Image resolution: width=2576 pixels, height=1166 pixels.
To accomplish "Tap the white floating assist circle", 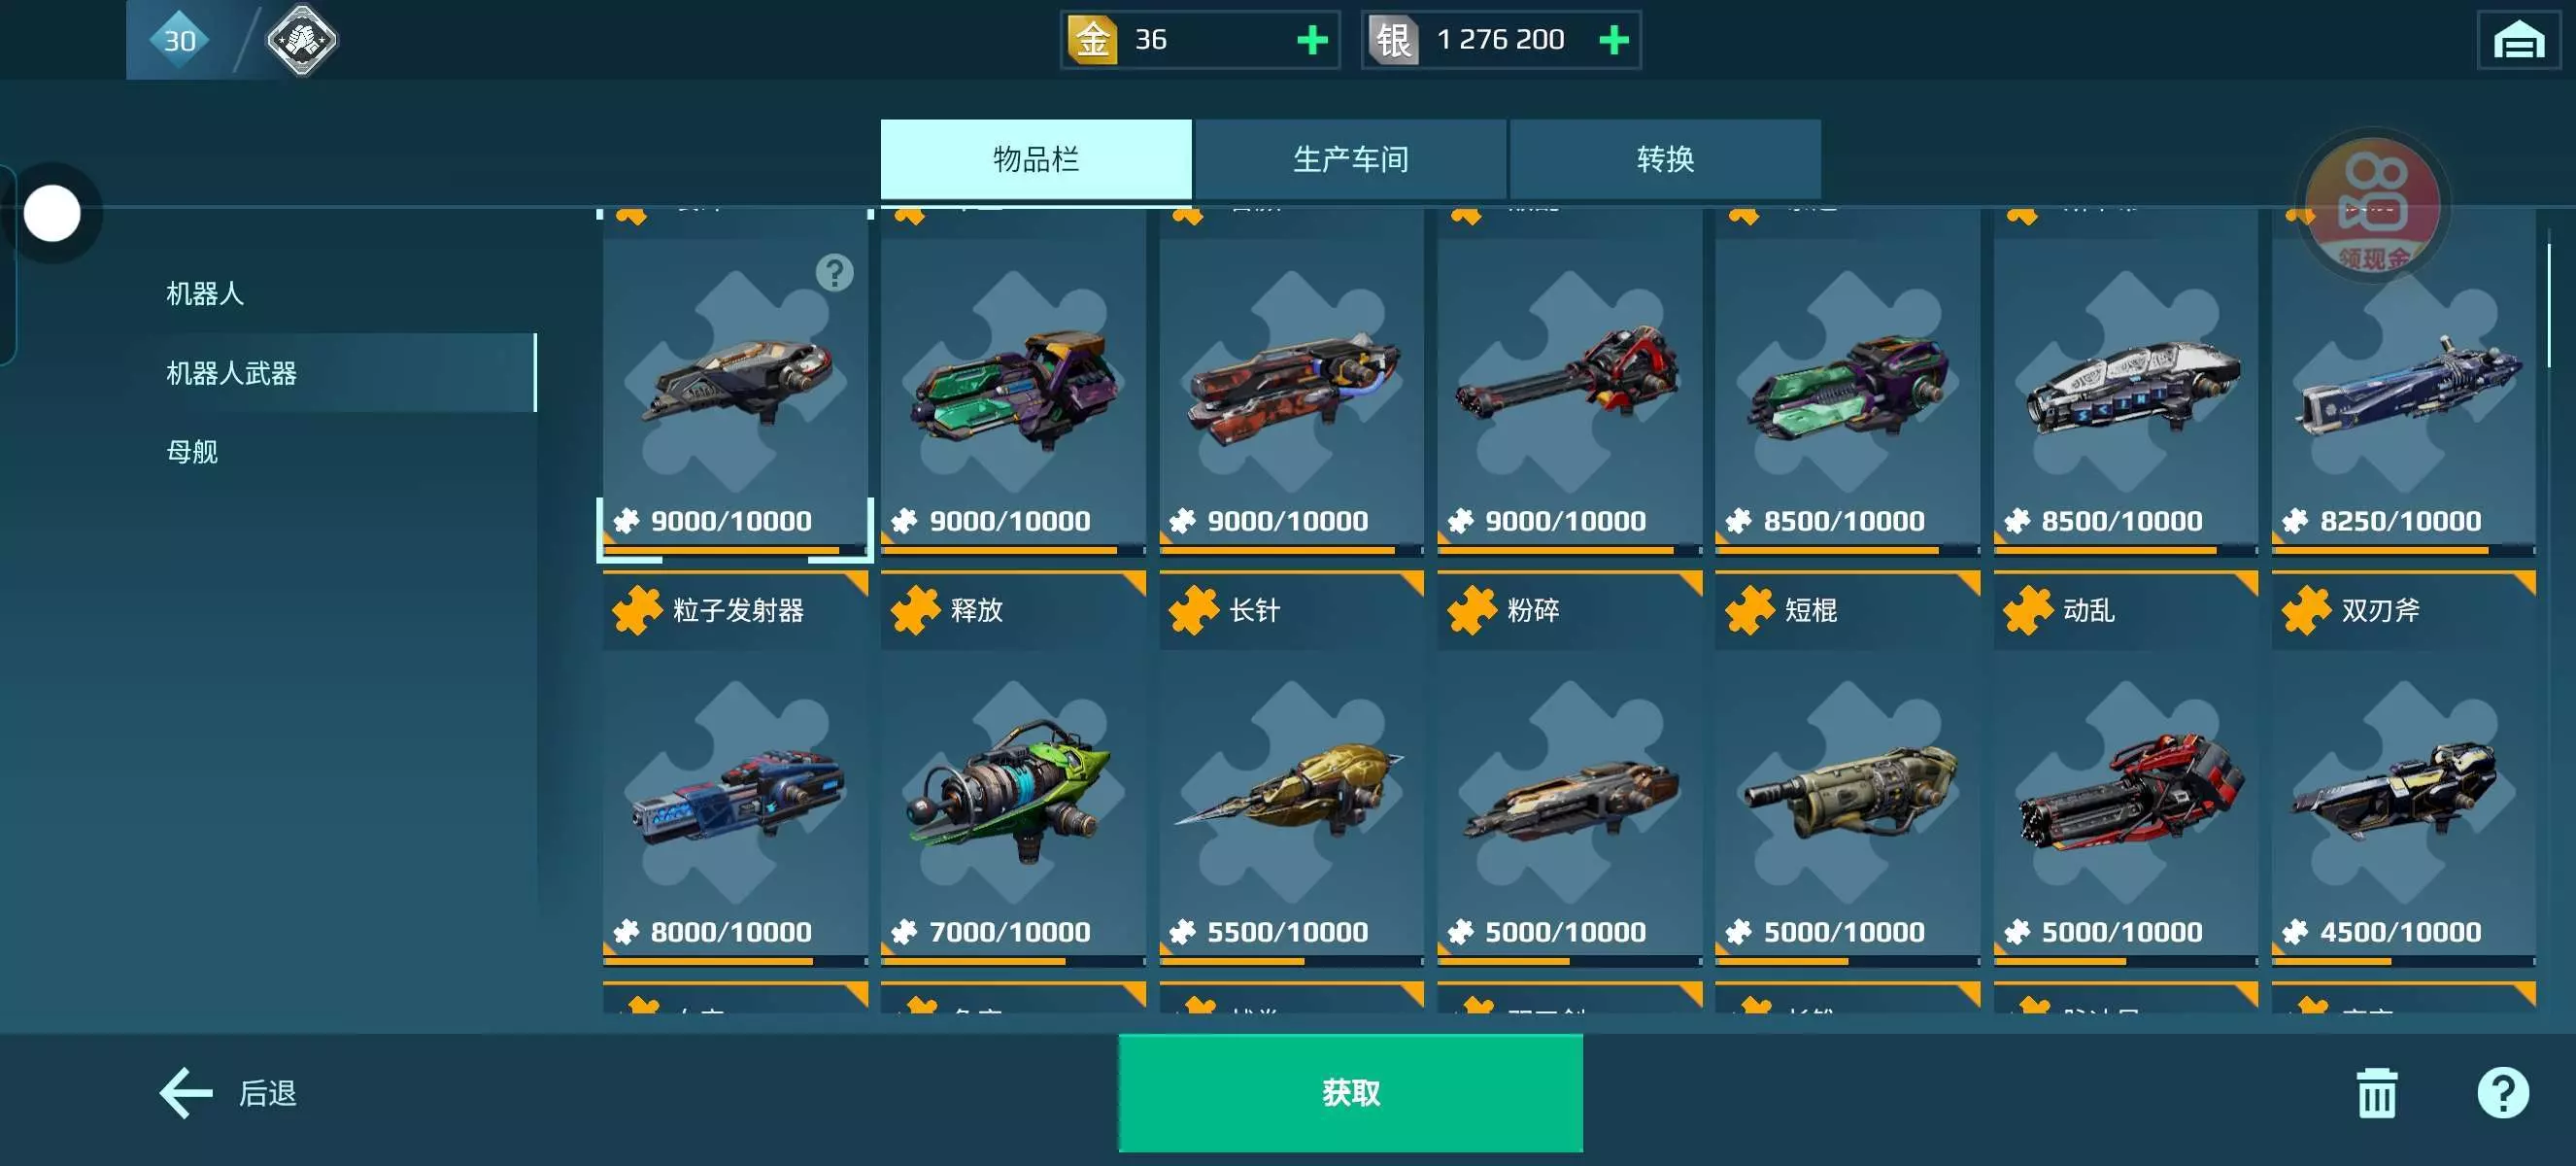I will pos(52,213).
